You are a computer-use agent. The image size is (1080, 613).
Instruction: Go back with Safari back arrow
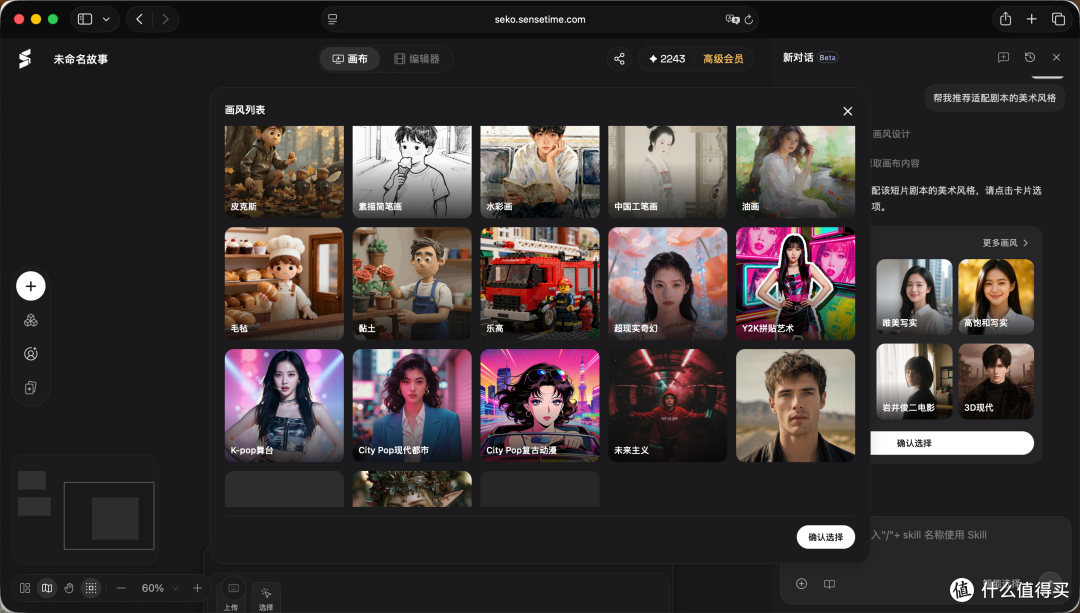pos(140,19)
